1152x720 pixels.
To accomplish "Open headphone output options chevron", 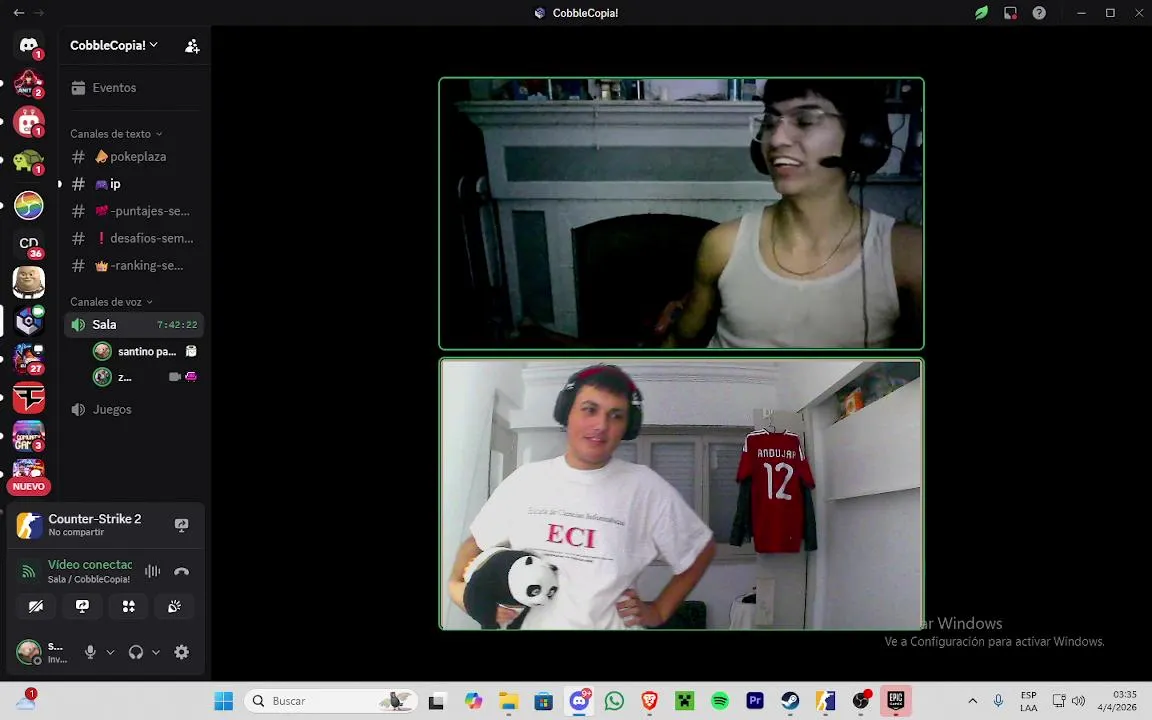I will coord(156,652).
